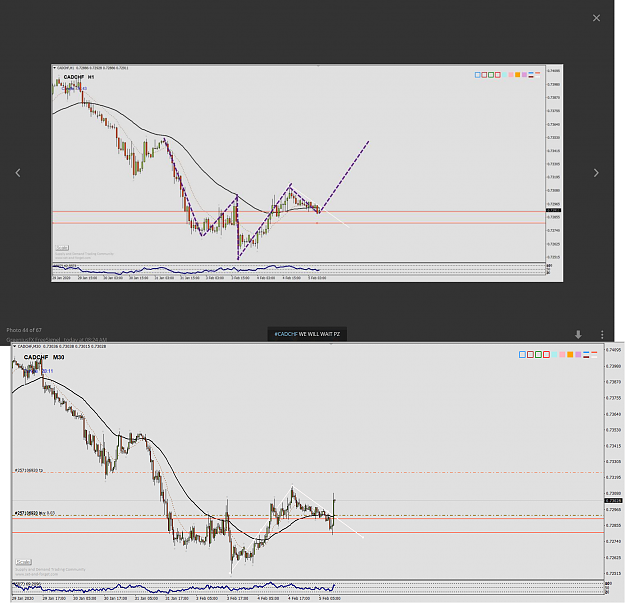Viewport: 625px width, 603px height.
Task: Click the purple swatch in M30 chart
Action: pyautogui.click(x=578, y=354)
